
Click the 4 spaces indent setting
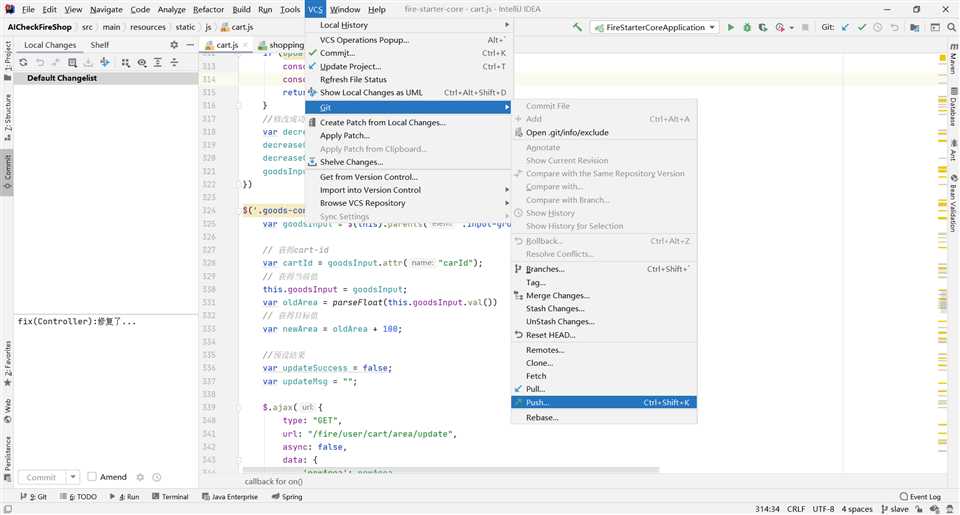(857, 509)
